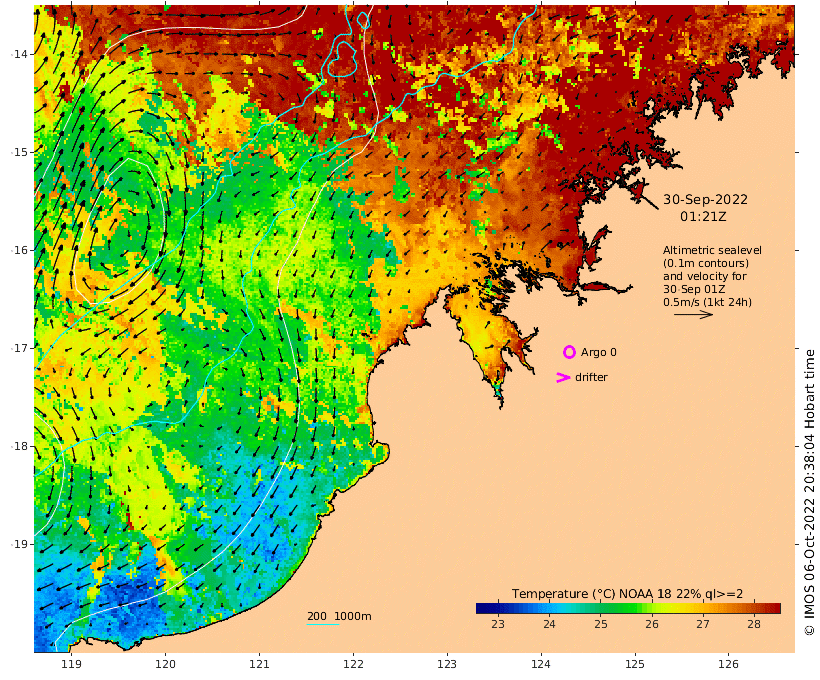Click the IMOS copyright timestamp text
This screenshot has height=680, width=820.
click(809, 493)
